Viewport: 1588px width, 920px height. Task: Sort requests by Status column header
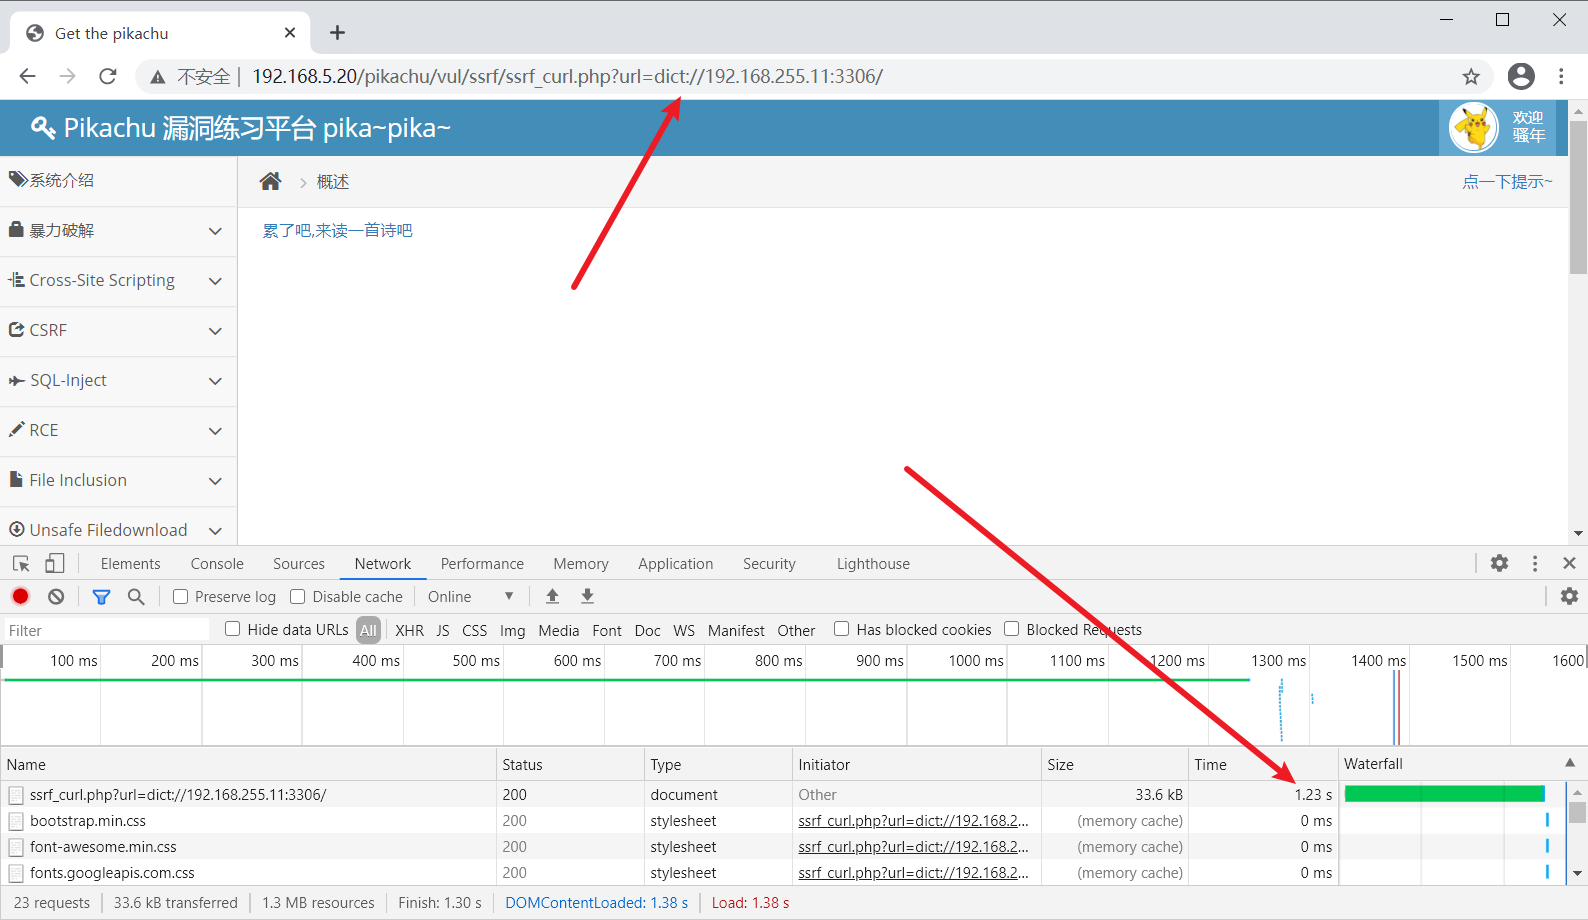click(x=570, y=764)
